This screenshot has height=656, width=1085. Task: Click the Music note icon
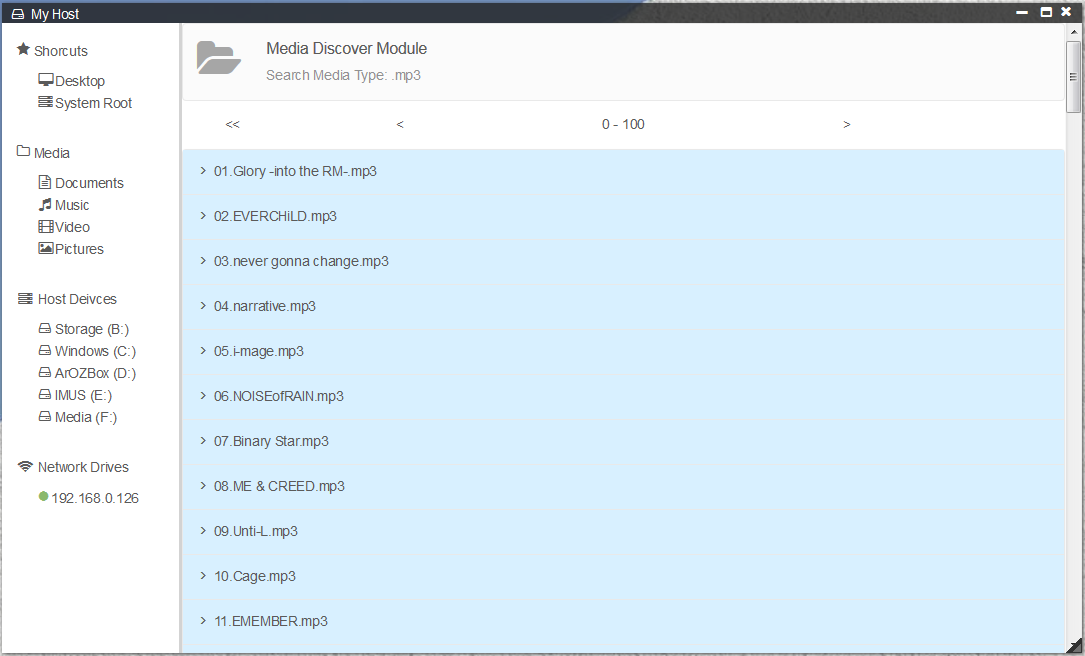(x=45, y=204)
